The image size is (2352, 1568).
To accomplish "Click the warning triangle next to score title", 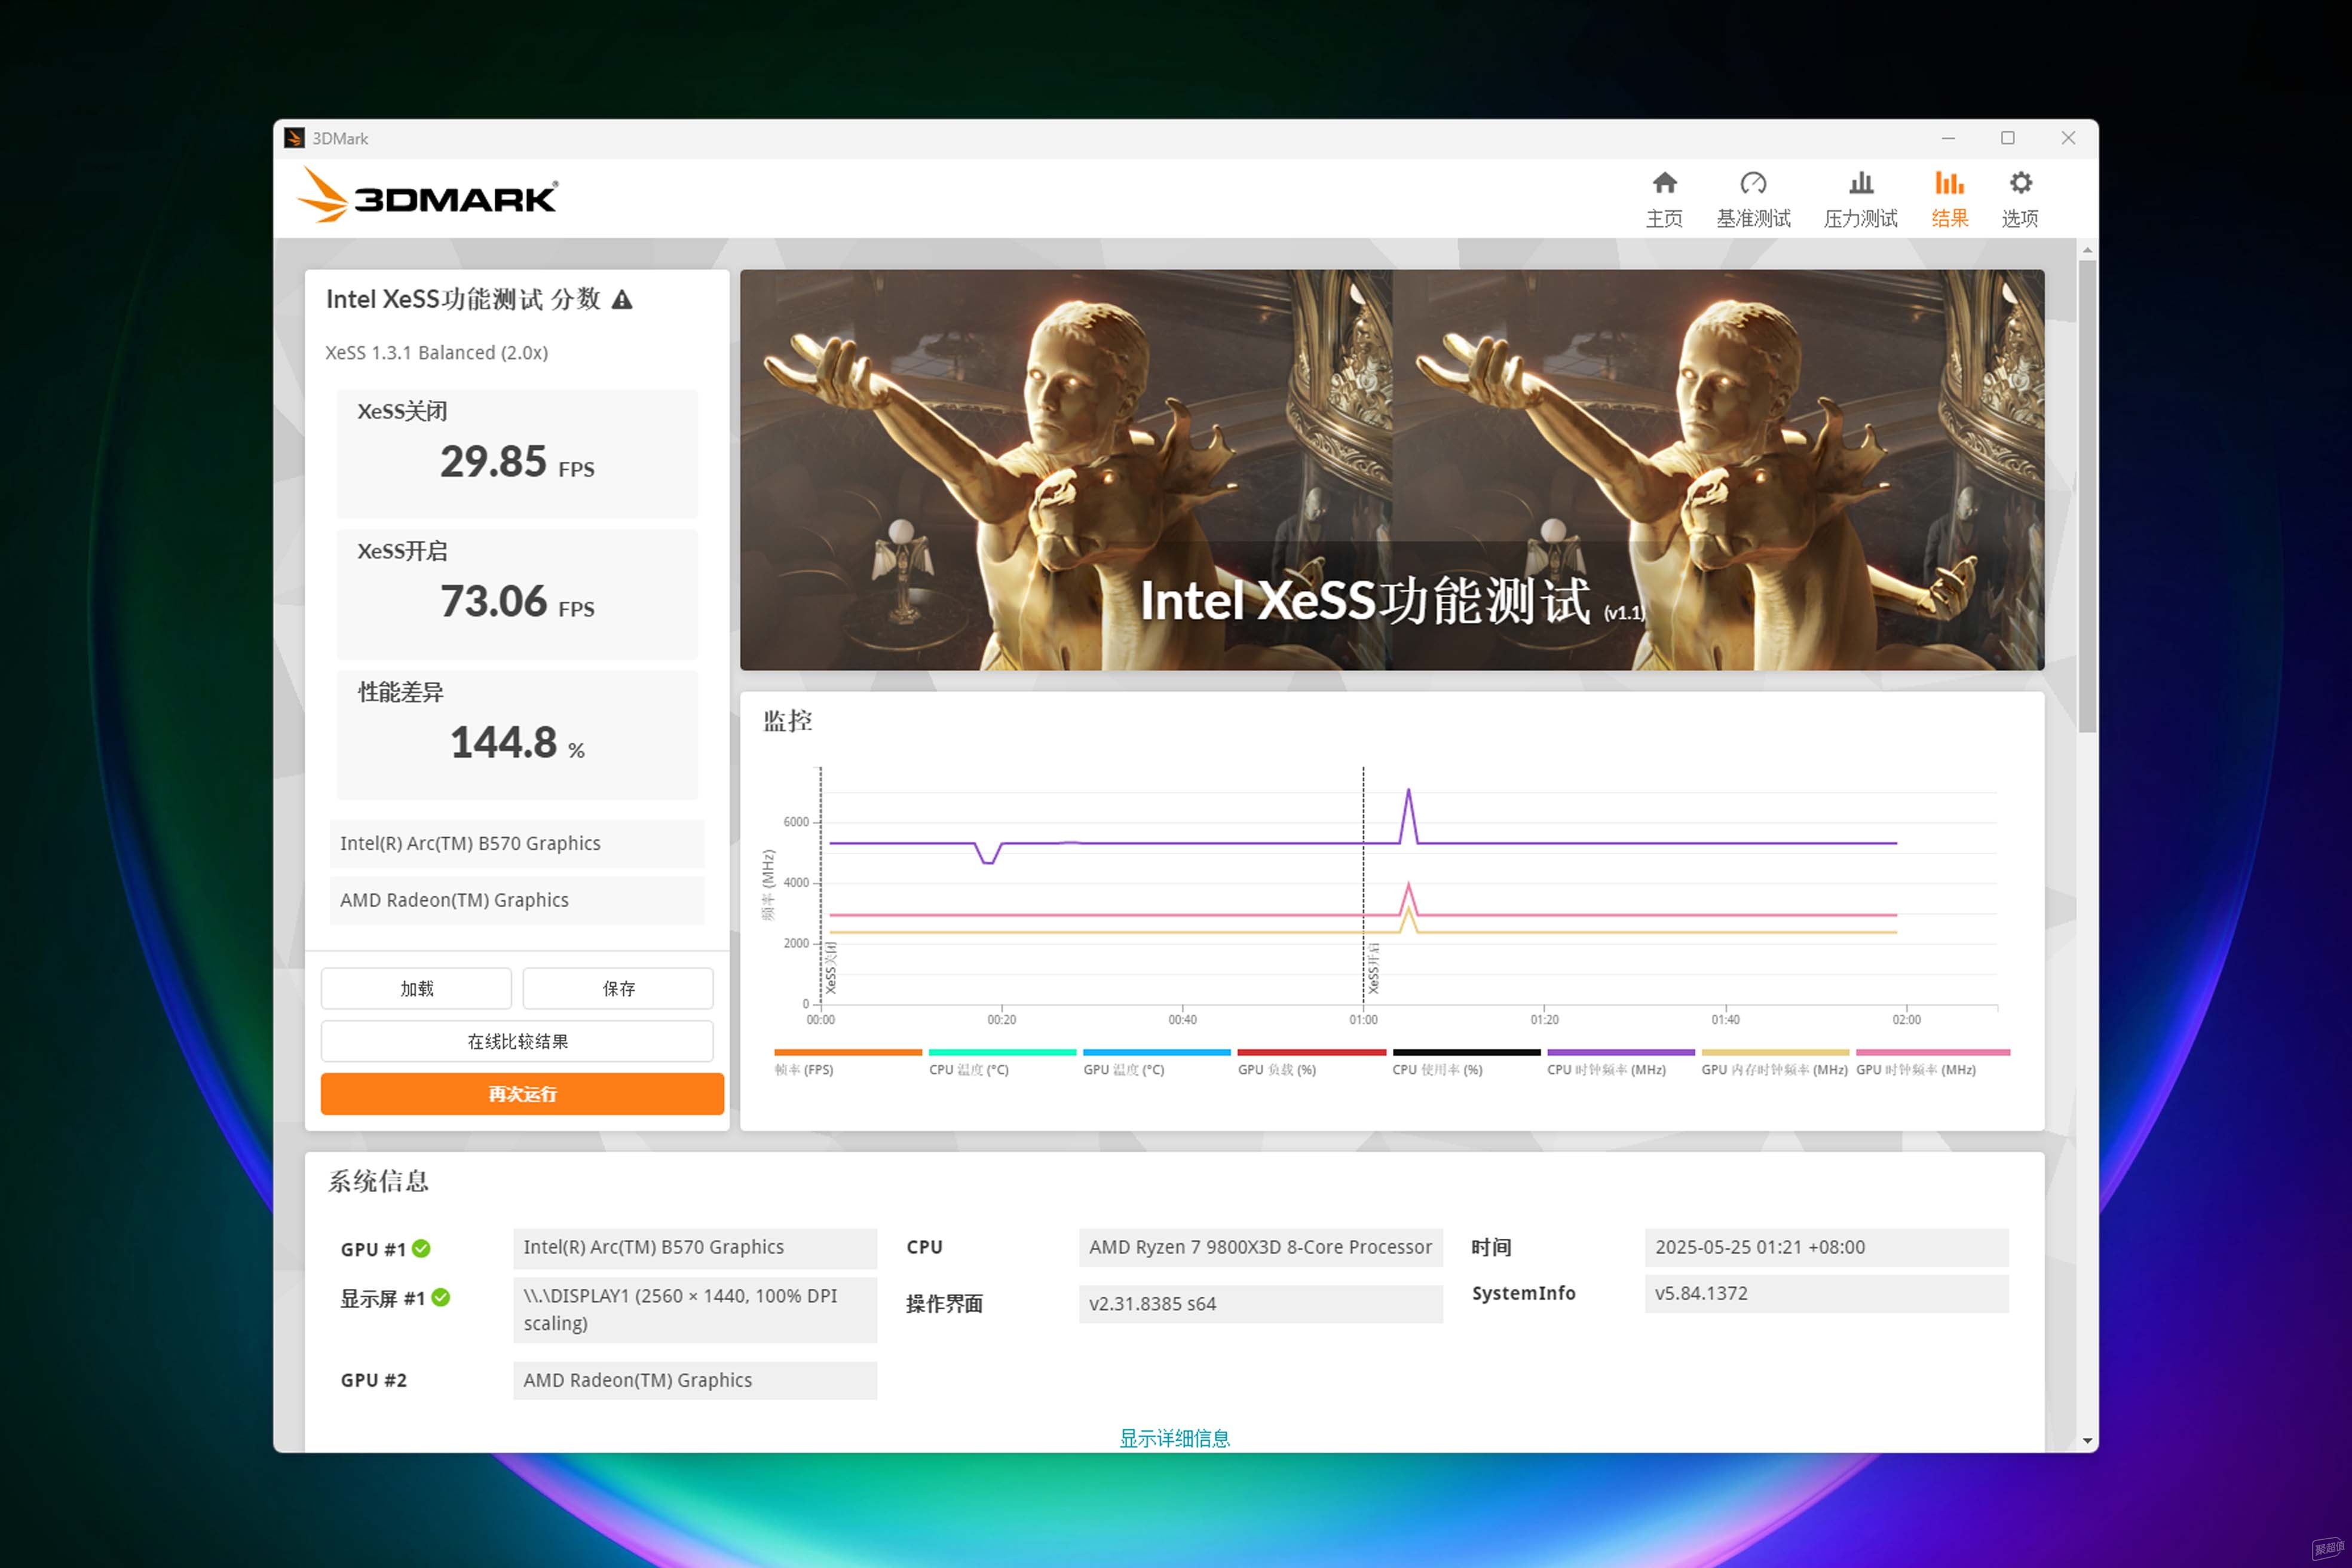I will (622, 299).
